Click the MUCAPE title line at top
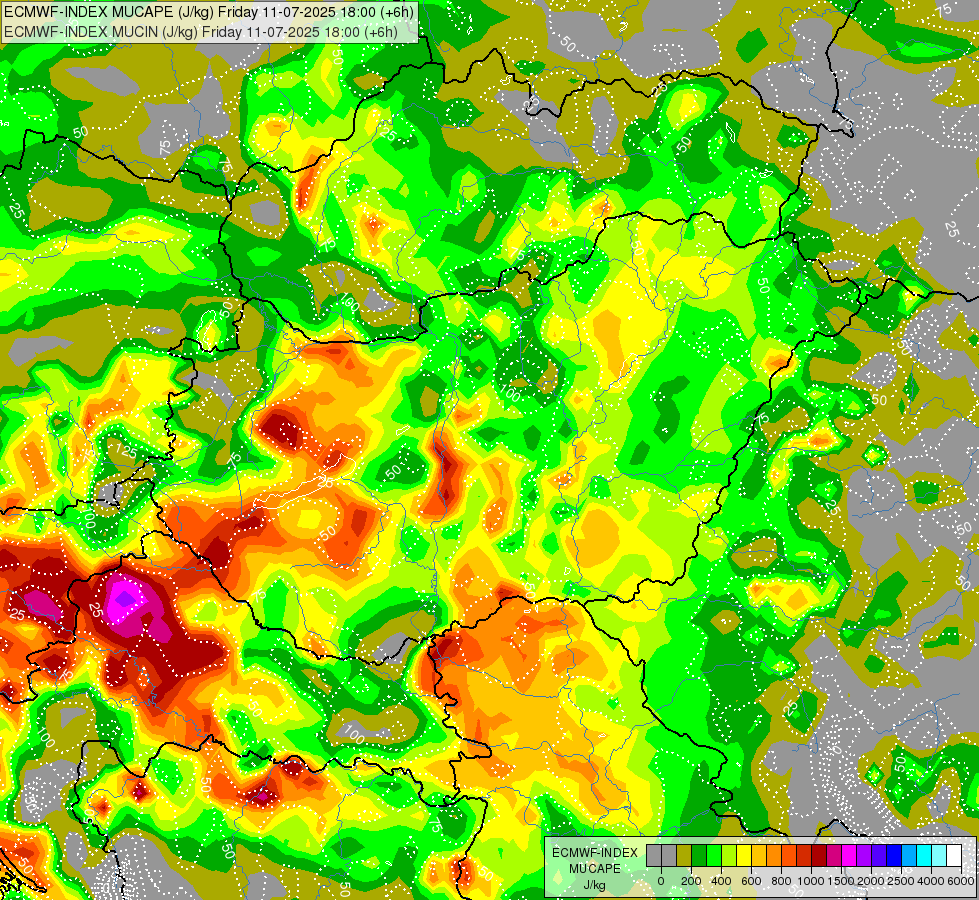Viewport: 979px width, 900px height. tap(209, 13)
